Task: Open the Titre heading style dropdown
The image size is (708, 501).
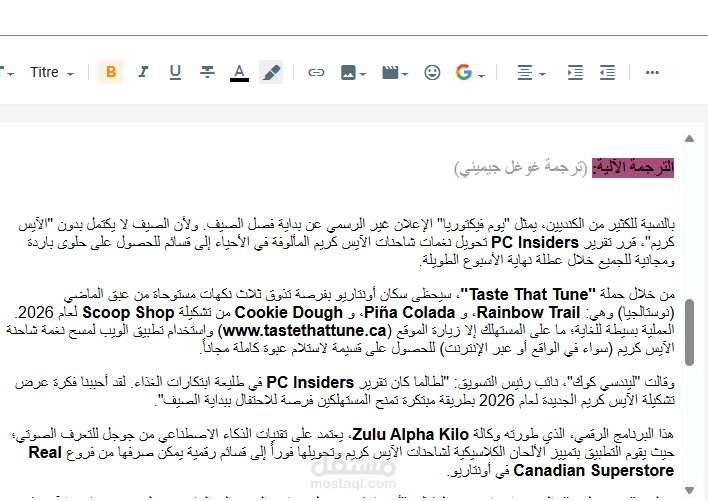Action: pos(51,72)
